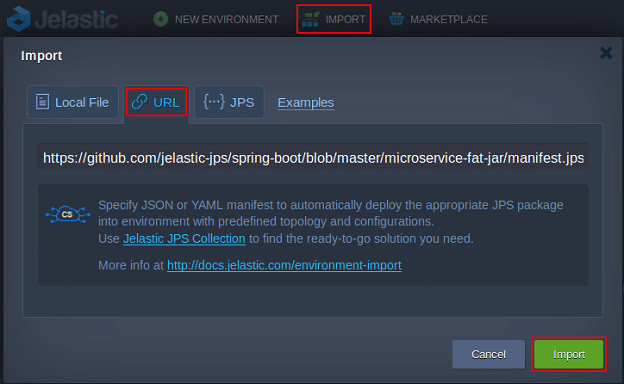Open the Jelastic JPS Collection link
Viewport: 624px width, 384px height.
184,238
